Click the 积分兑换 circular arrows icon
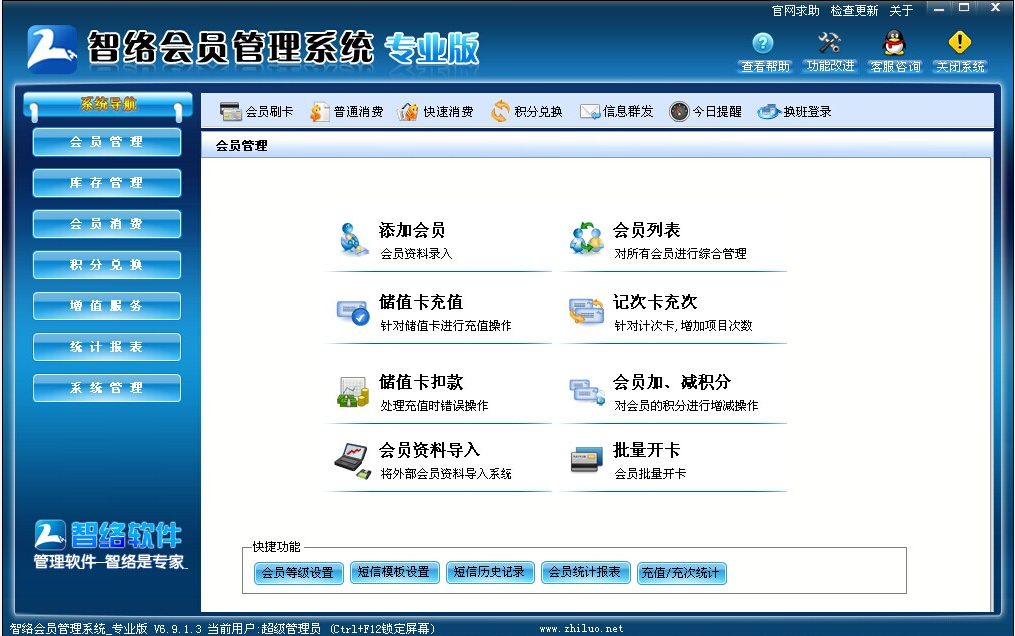Image resolution: width=1015 pixels, height=636 pixels. [x=500, y=111]
